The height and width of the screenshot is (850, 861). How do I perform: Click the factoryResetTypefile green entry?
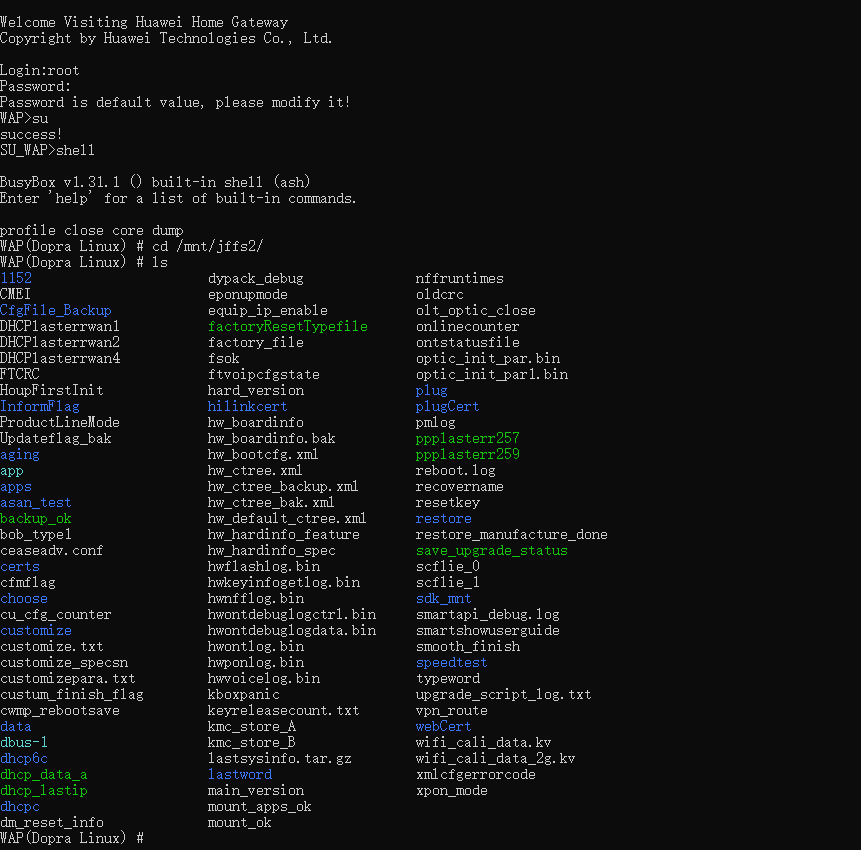click(288, 326)
